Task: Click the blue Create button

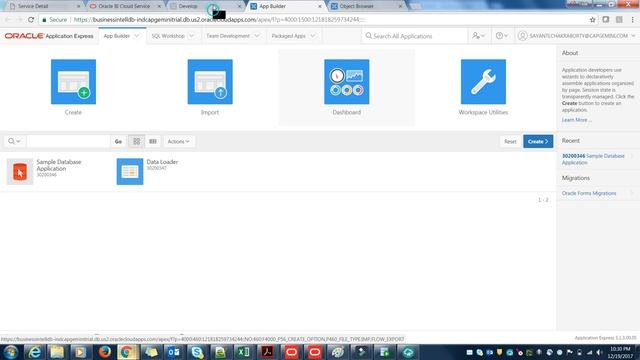Action: click(x=538, y=141)
